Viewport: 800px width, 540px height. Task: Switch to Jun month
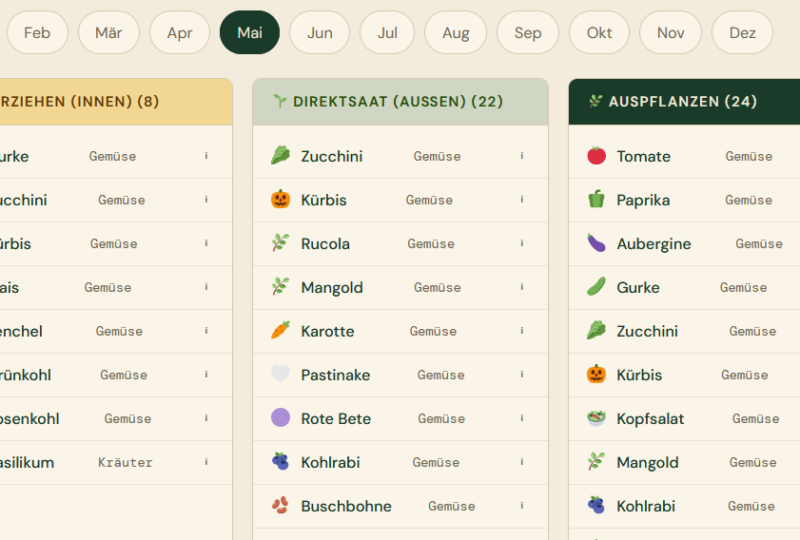point(319,33)
